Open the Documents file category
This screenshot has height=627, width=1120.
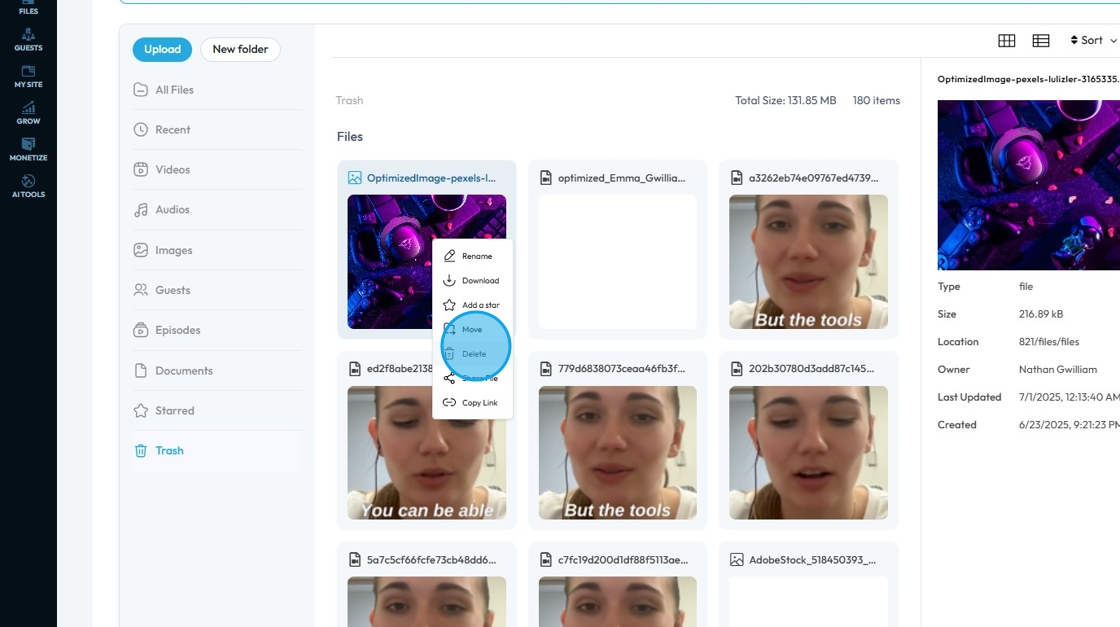pyautogui.click(x=217, y=371)
